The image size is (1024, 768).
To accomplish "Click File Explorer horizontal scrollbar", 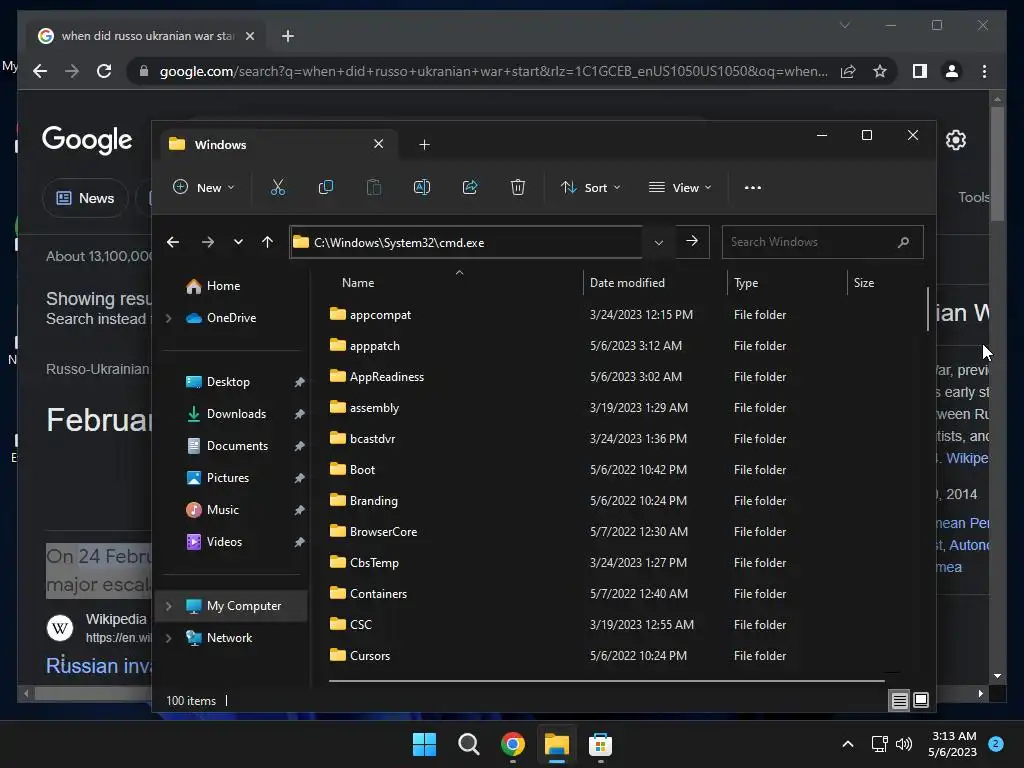I will pos(607,681).
